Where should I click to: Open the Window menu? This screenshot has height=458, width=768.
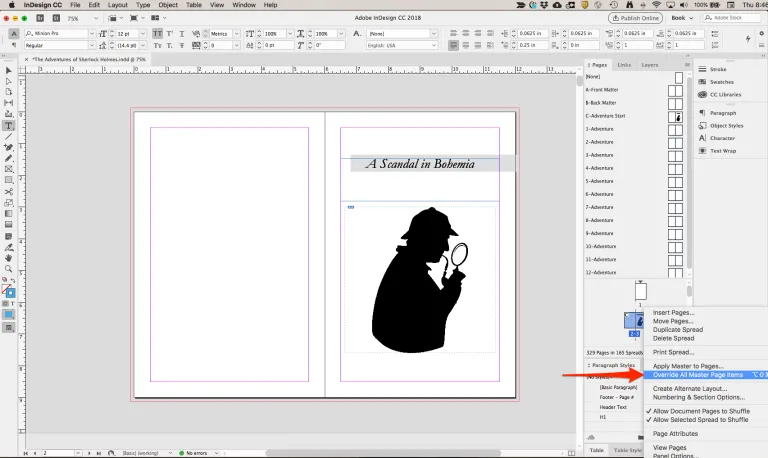pos(243,5)
